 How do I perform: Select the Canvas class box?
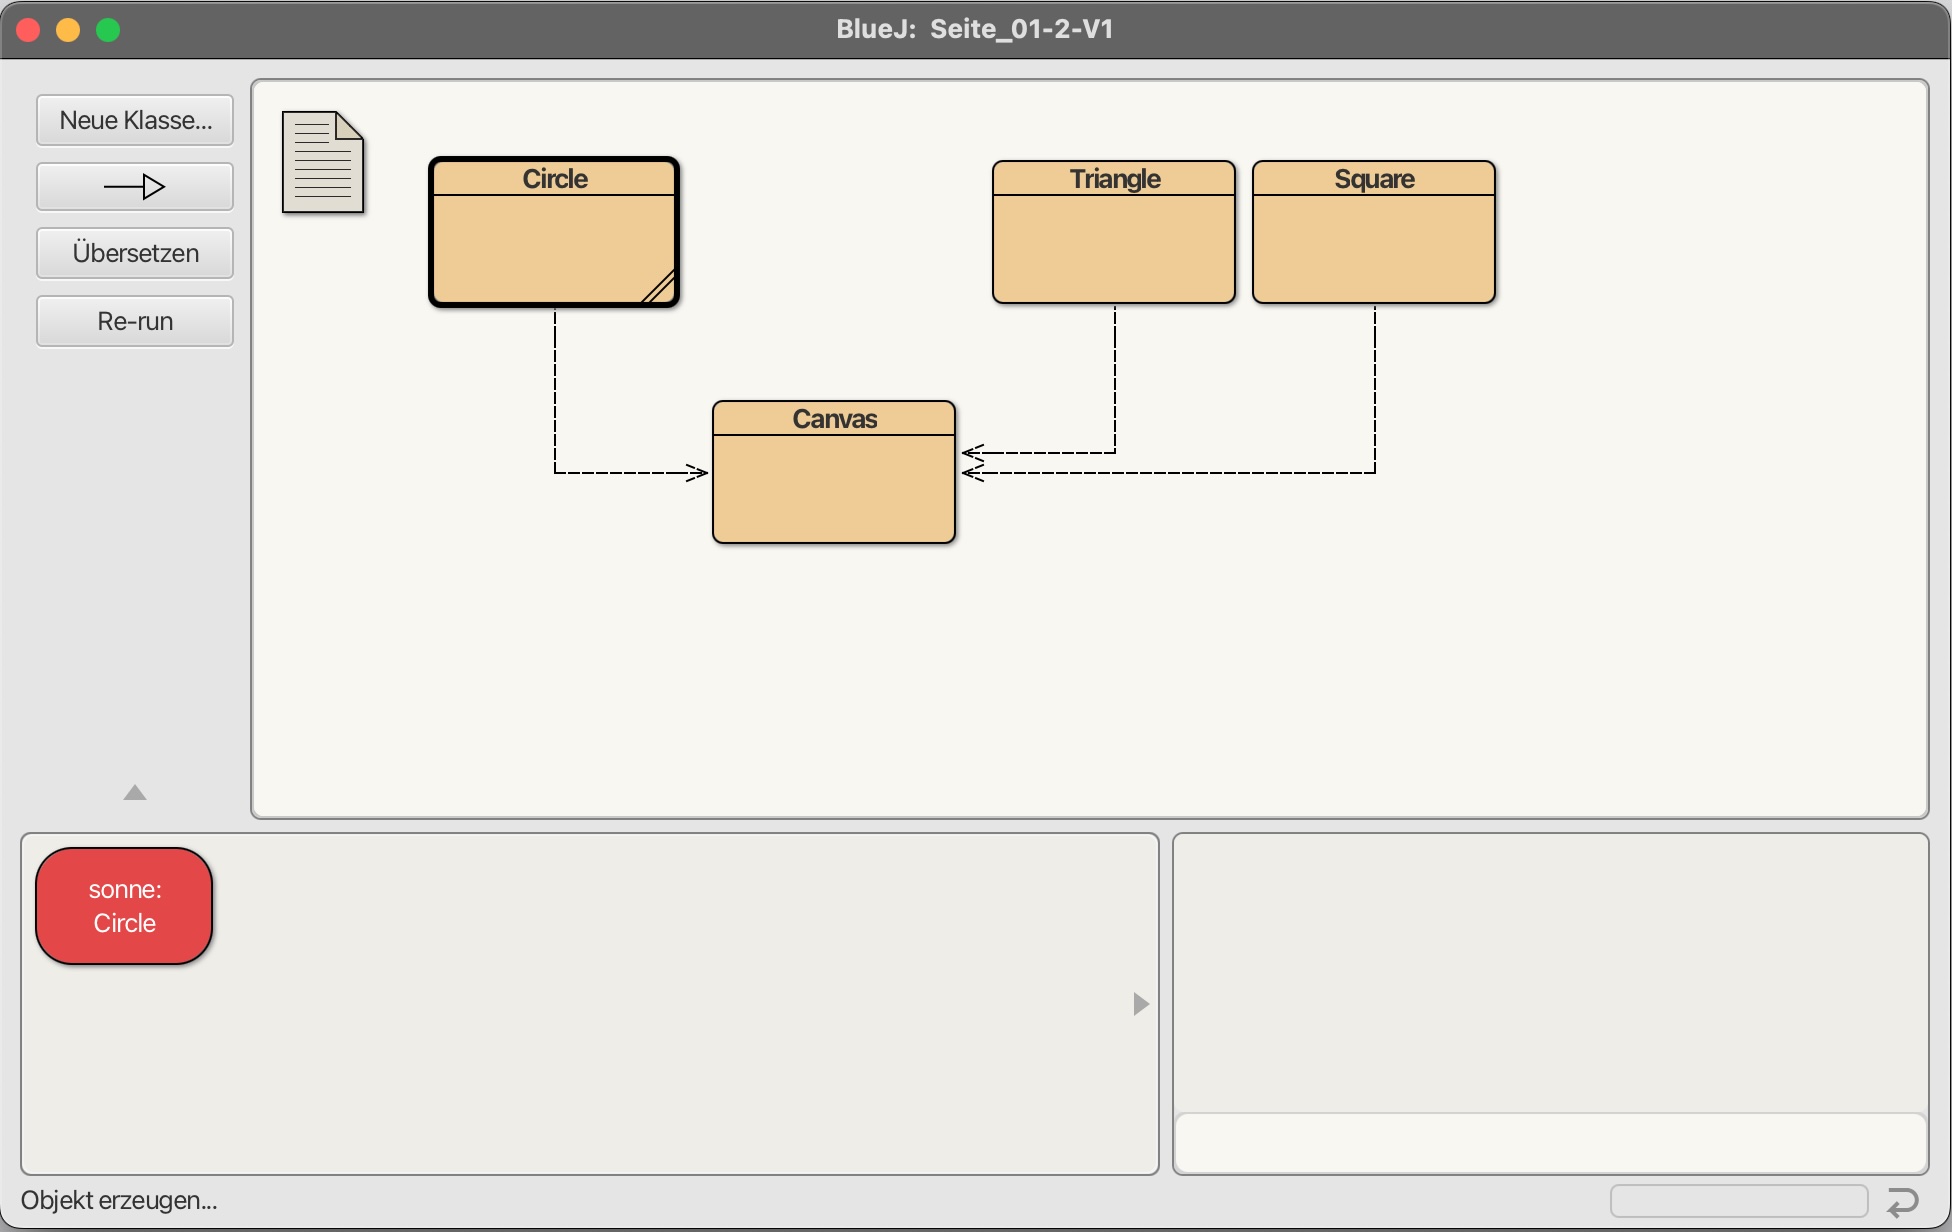coord(833,488)
